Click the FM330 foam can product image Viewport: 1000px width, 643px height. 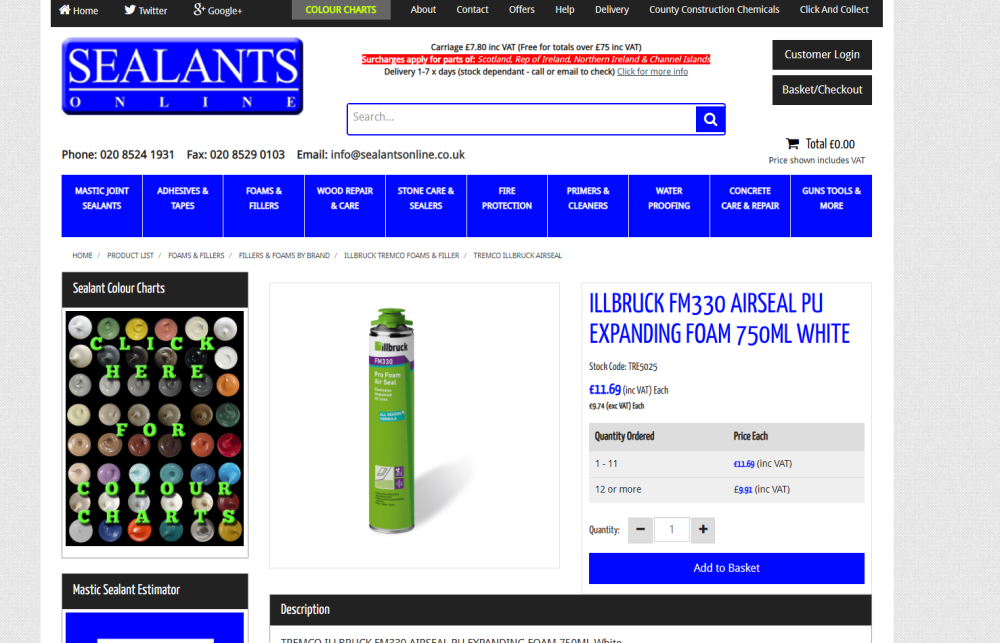tap(391, 420)
